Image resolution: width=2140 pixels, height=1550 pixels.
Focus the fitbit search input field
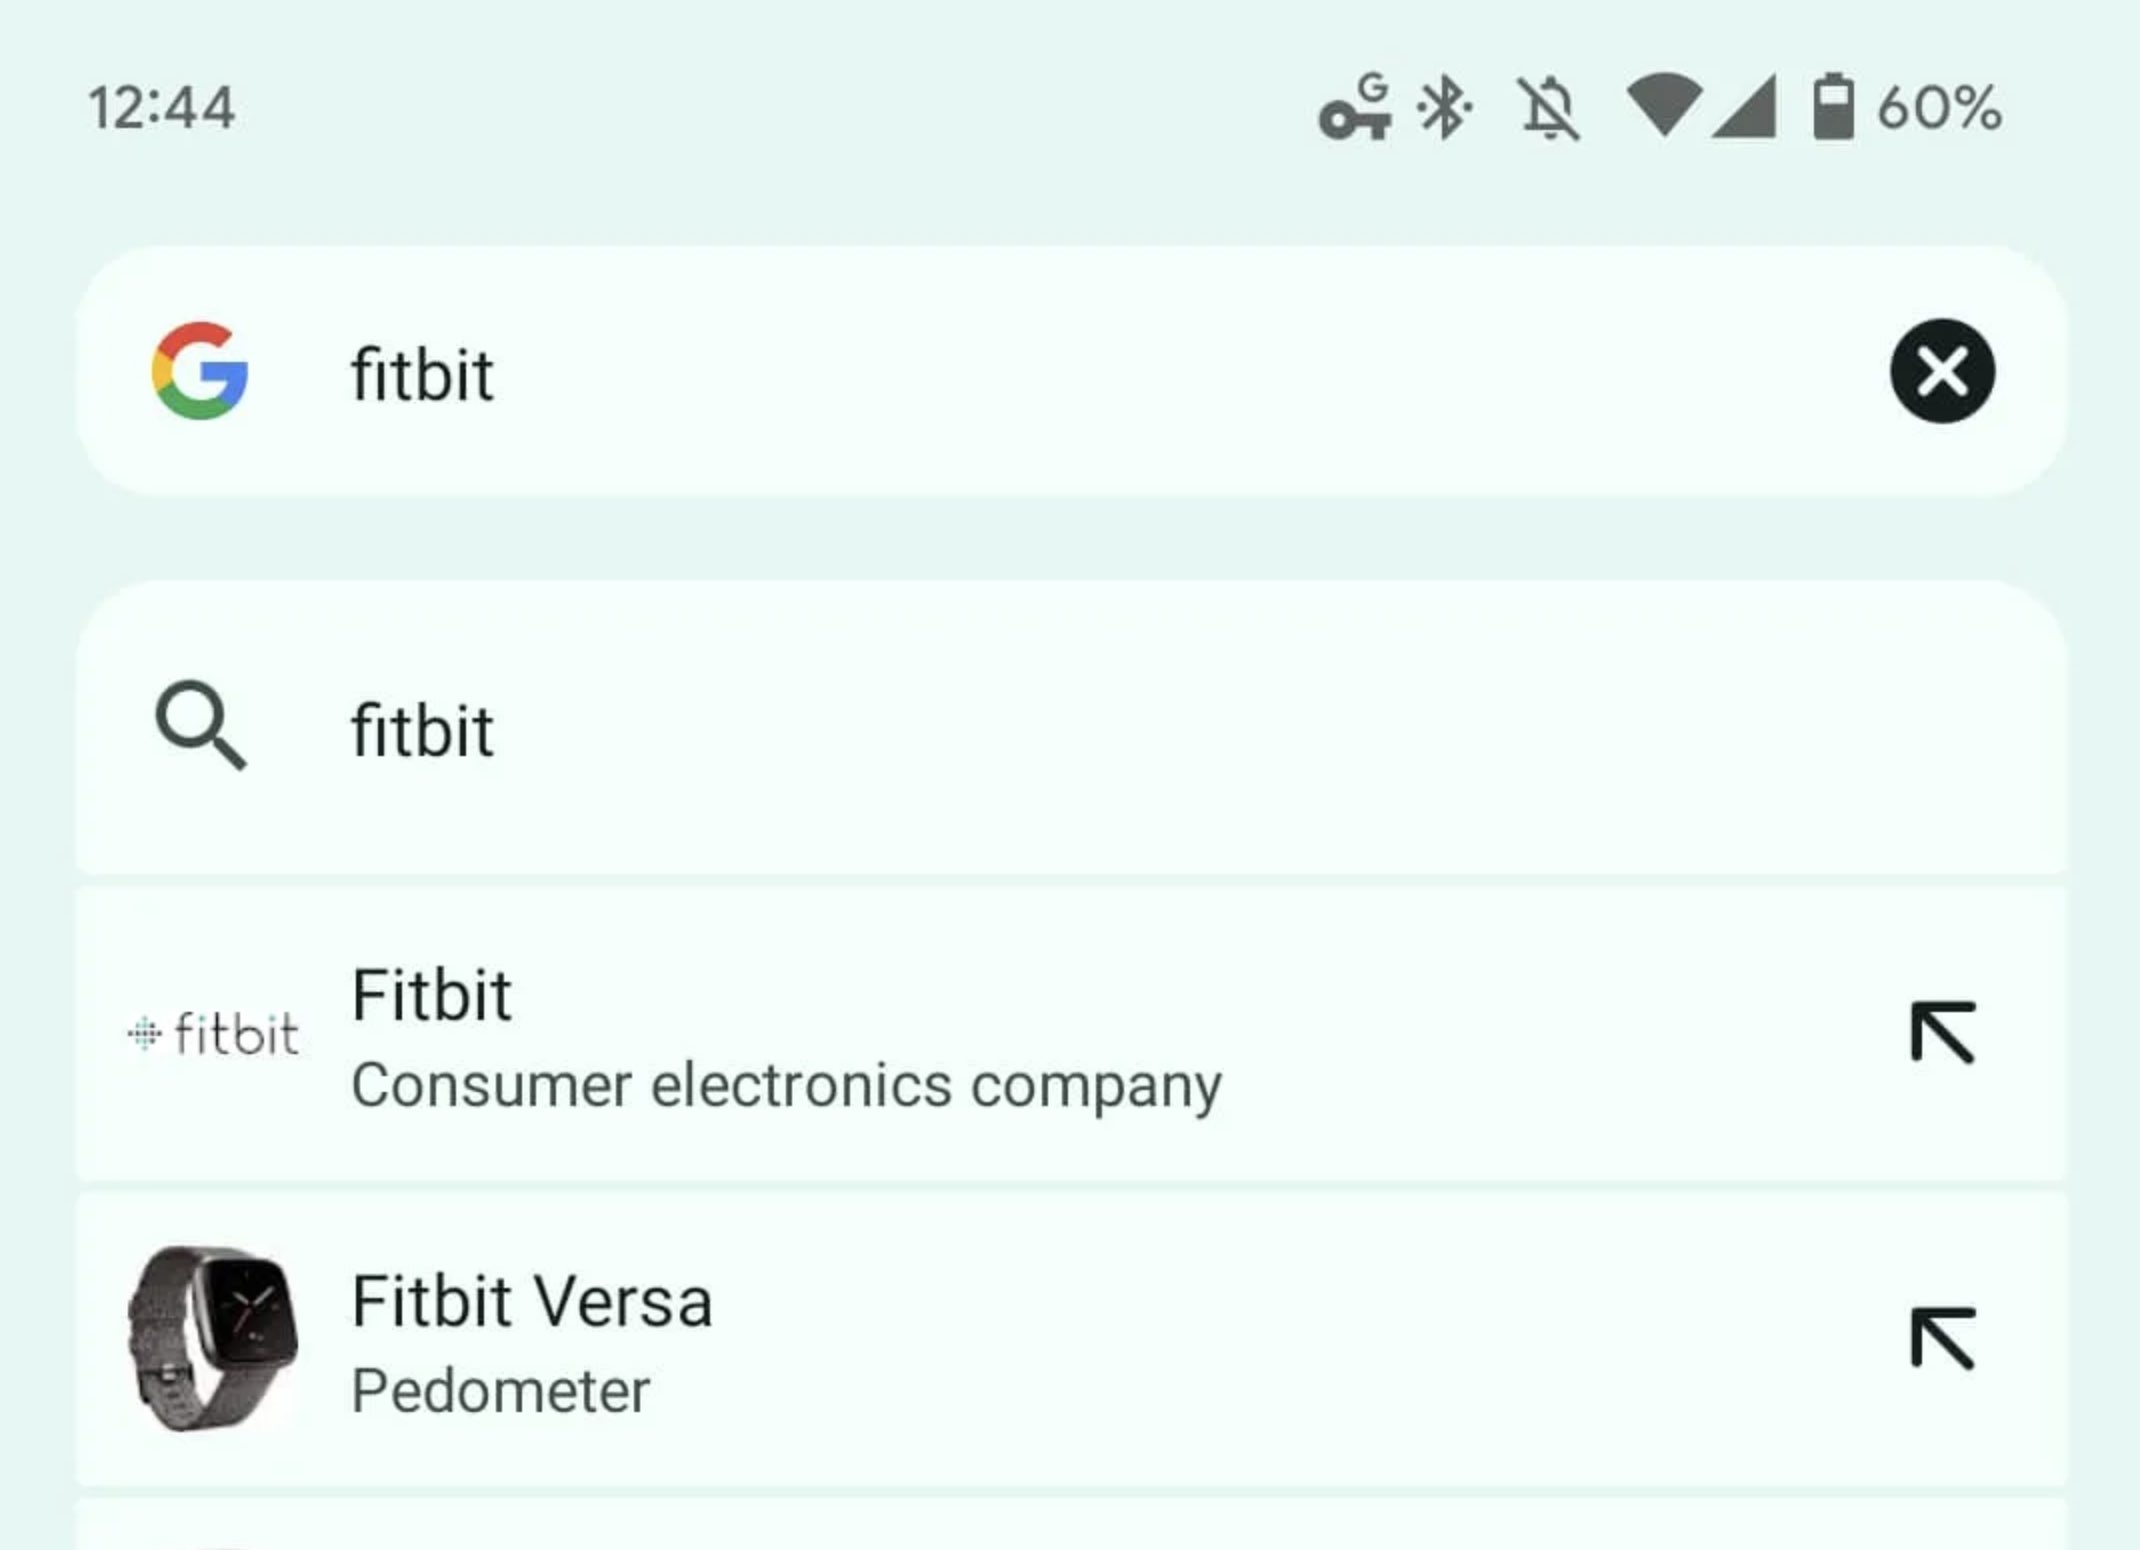1071,371
